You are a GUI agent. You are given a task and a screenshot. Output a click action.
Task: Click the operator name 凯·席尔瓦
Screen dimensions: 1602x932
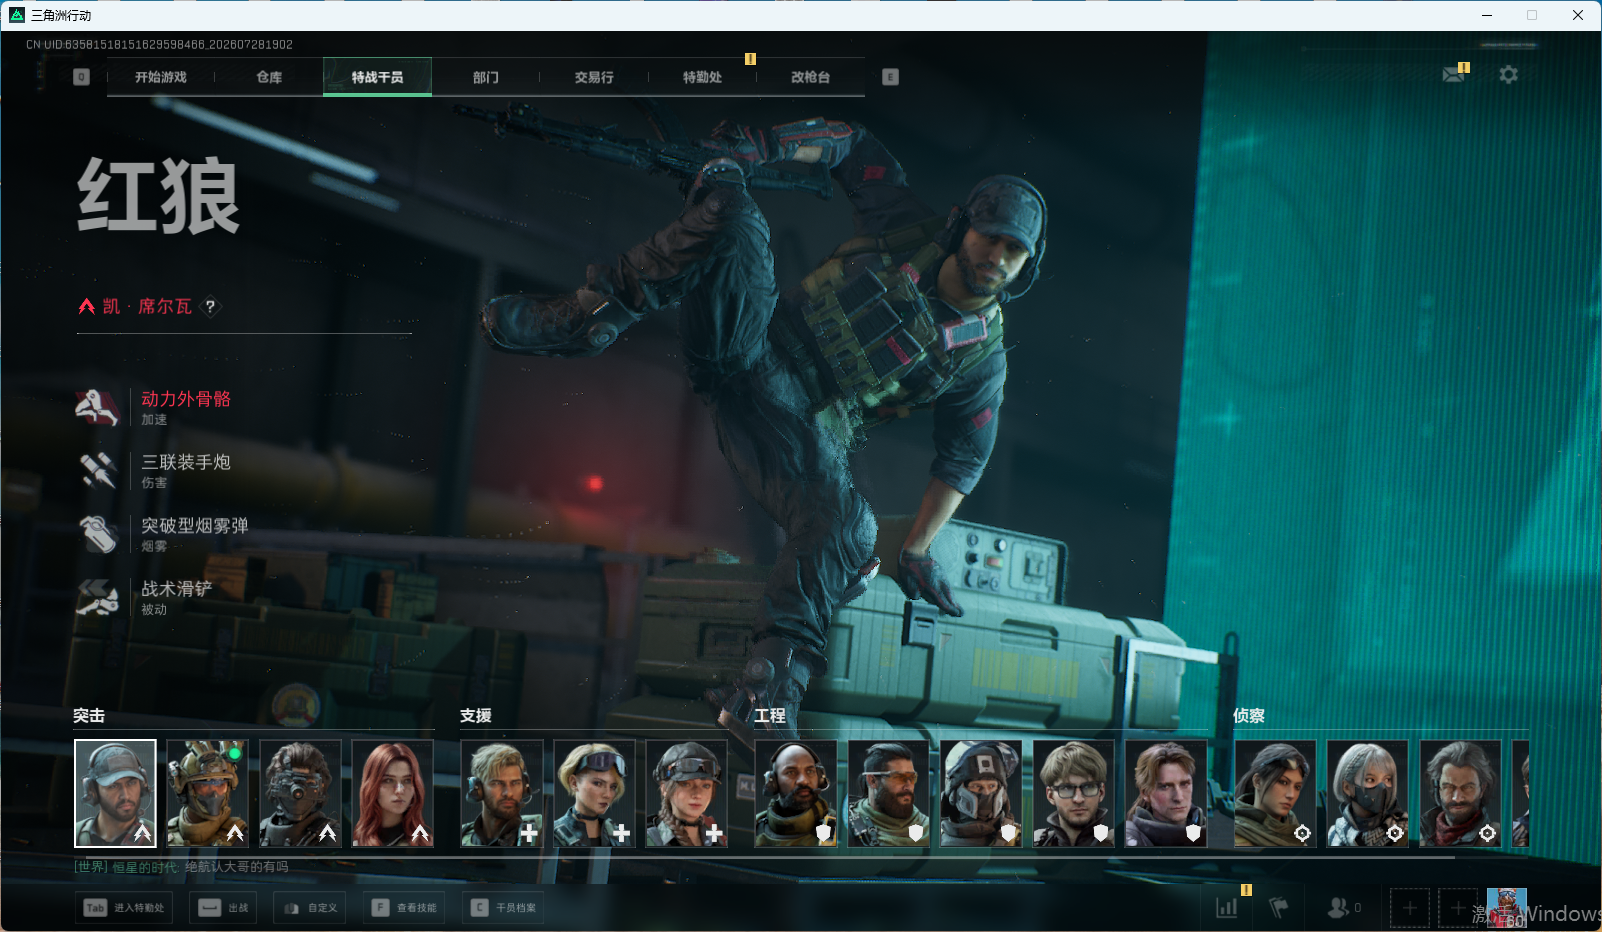[147, 306]
